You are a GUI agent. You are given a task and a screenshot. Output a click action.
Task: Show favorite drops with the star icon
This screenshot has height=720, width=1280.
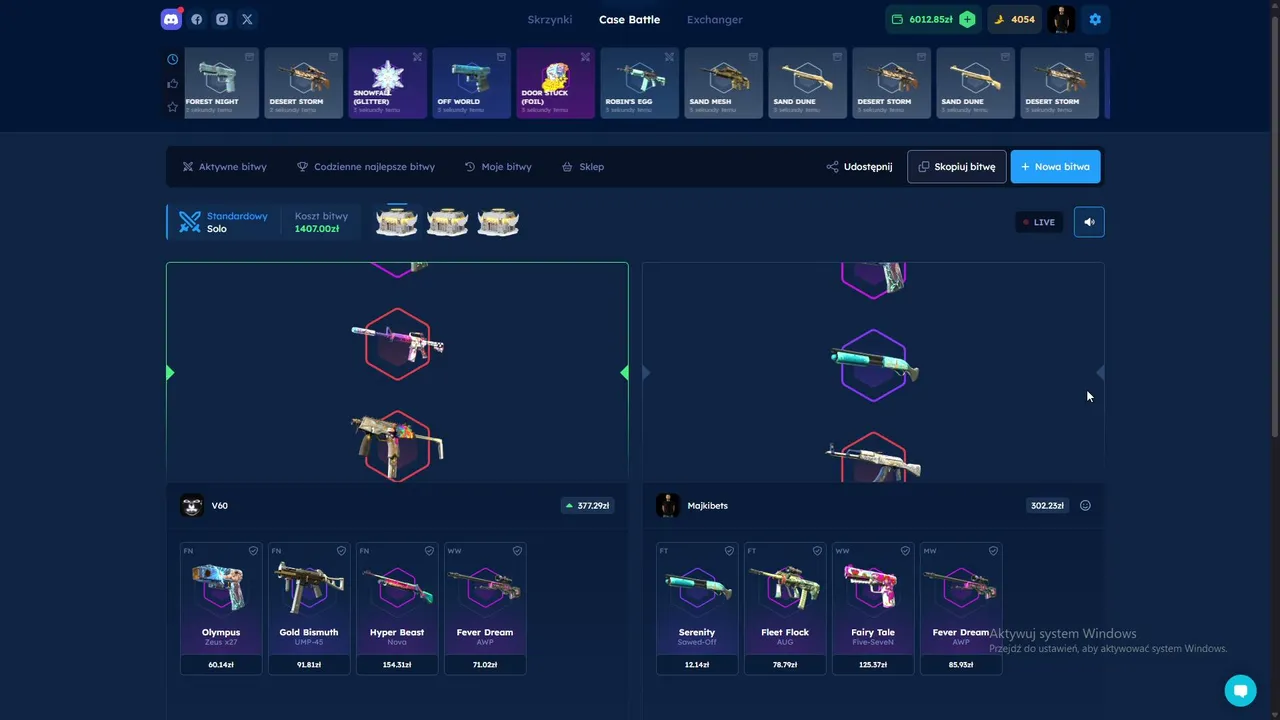tap(173, 107)
